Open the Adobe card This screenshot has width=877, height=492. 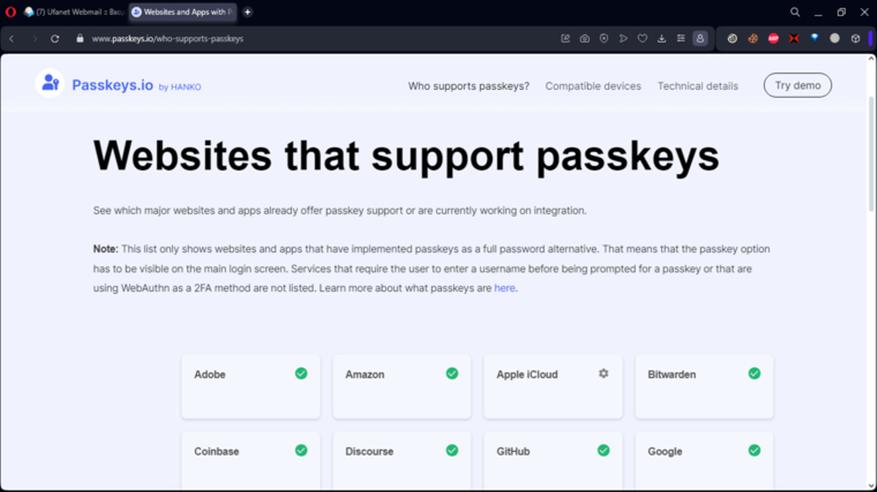pos(251,386)
